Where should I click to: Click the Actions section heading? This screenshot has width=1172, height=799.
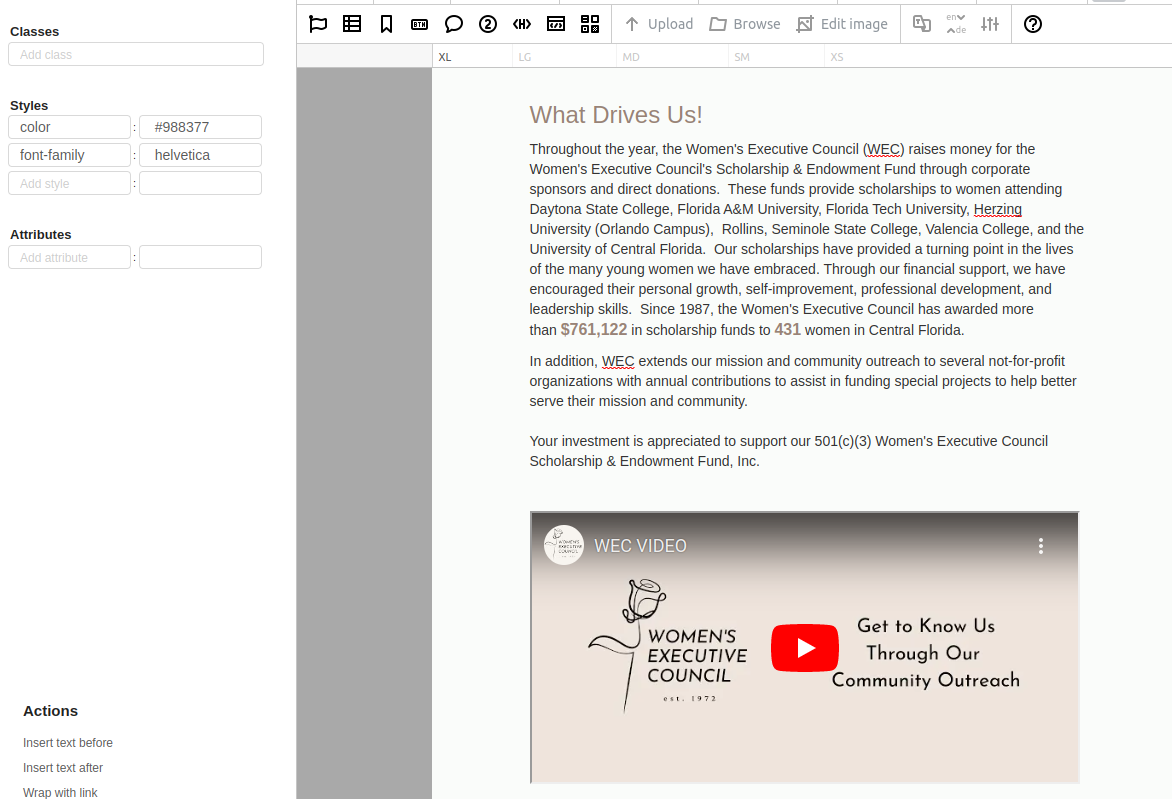(x=50, y=711)
